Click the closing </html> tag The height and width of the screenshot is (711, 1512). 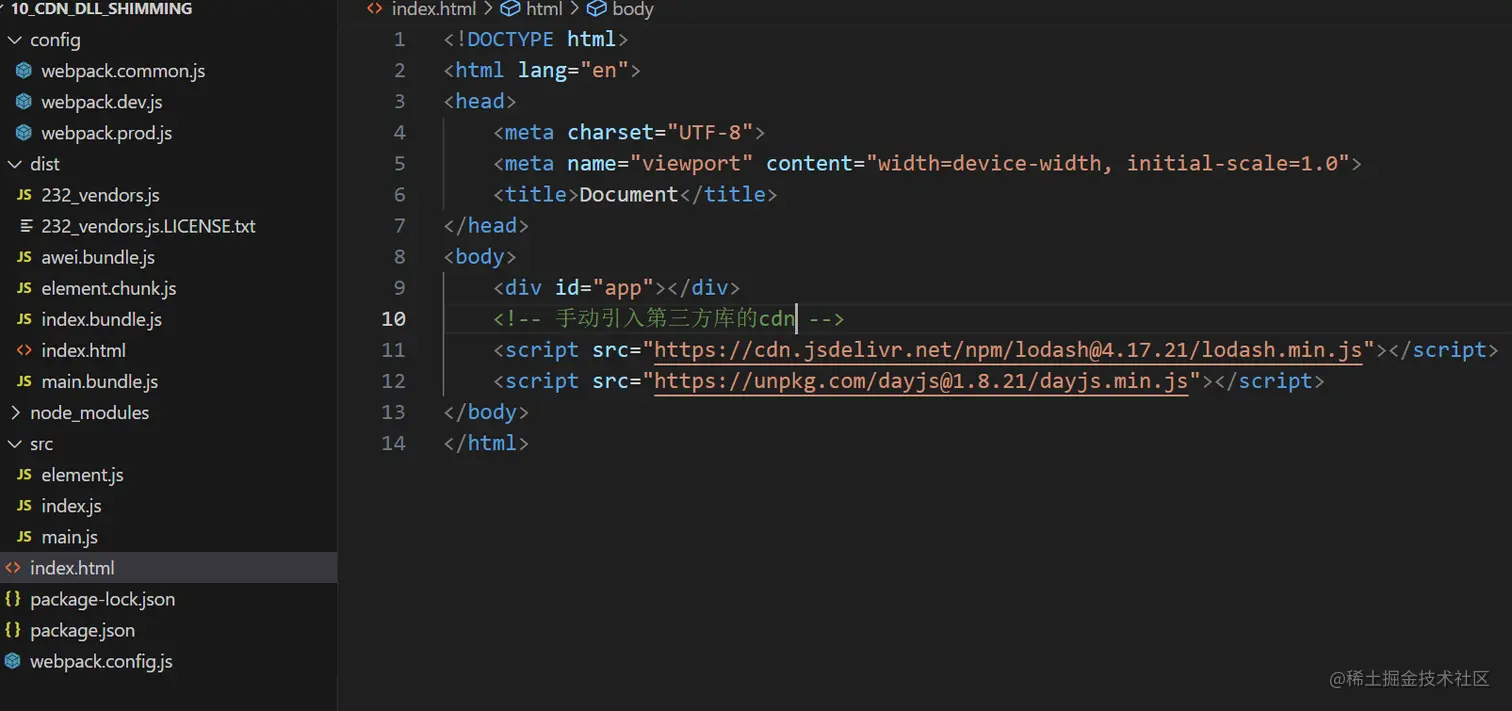486,443
